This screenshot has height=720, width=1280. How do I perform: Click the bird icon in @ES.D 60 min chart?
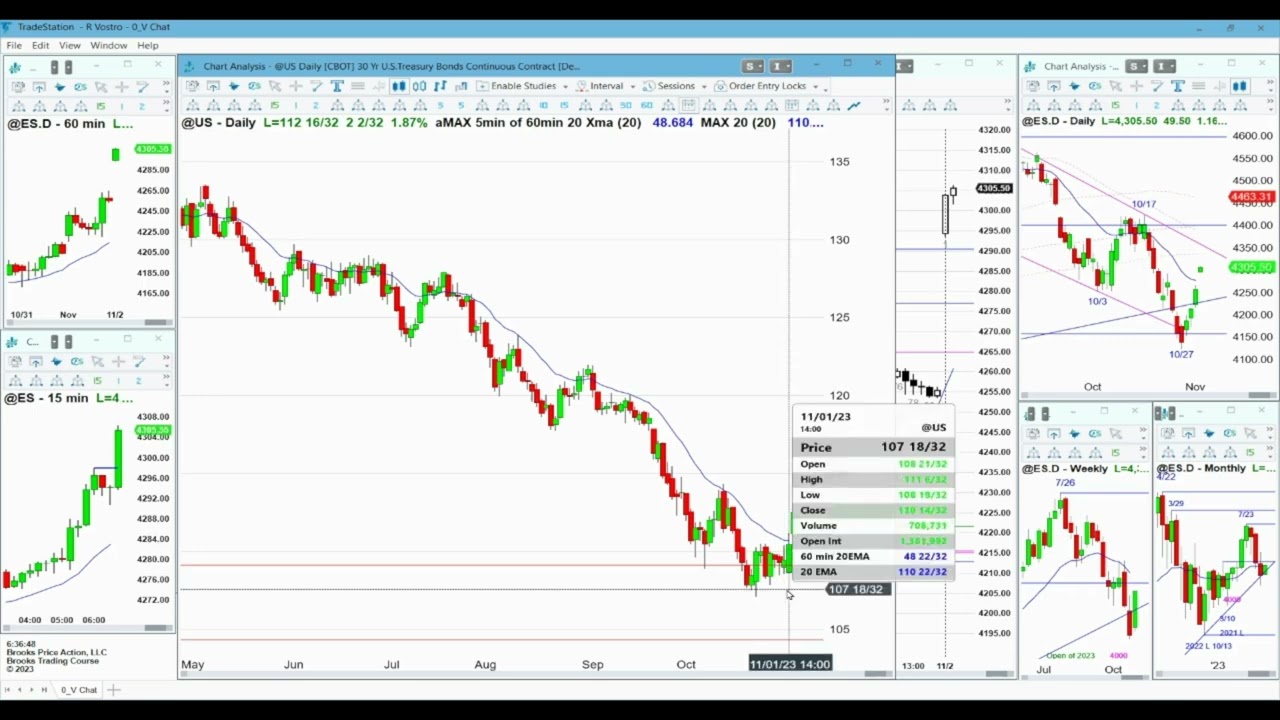point(60,86)
